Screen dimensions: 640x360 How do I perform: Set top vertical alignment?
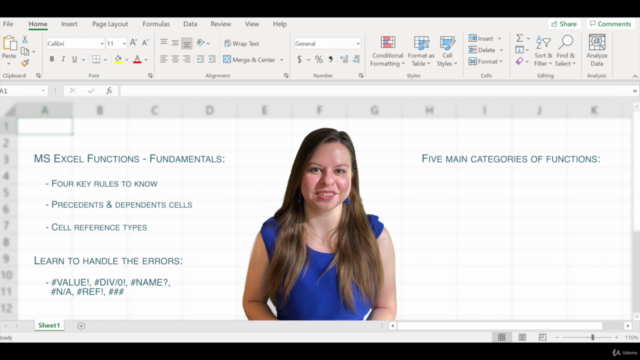point(164,42)
